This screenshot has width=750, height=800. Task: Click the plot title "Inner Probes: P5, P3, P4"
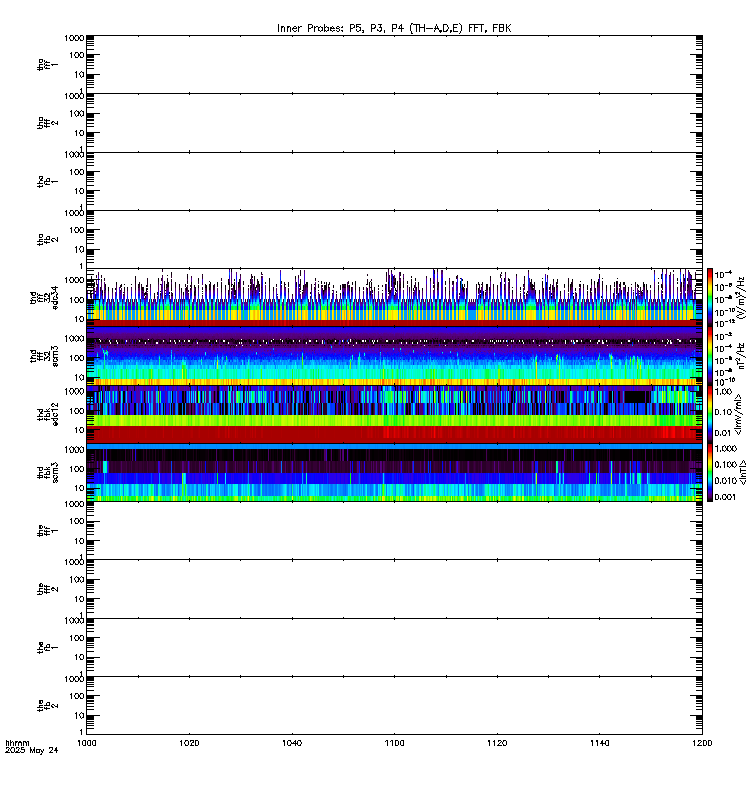point(342,29)
